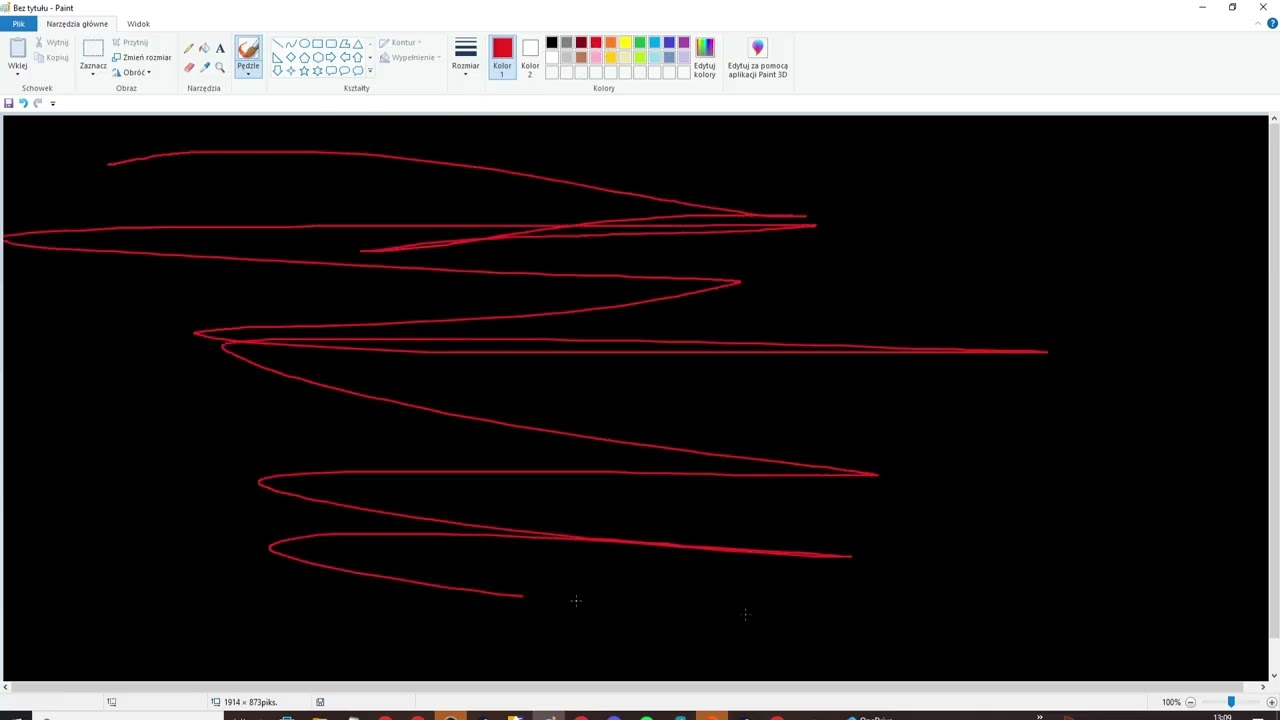Image resolution: width=1280 pixels, height=720 pixels.
Task: Open Edytuj za pomocą aplikacji Paint 3D
Action: click(x=757, y=58)
